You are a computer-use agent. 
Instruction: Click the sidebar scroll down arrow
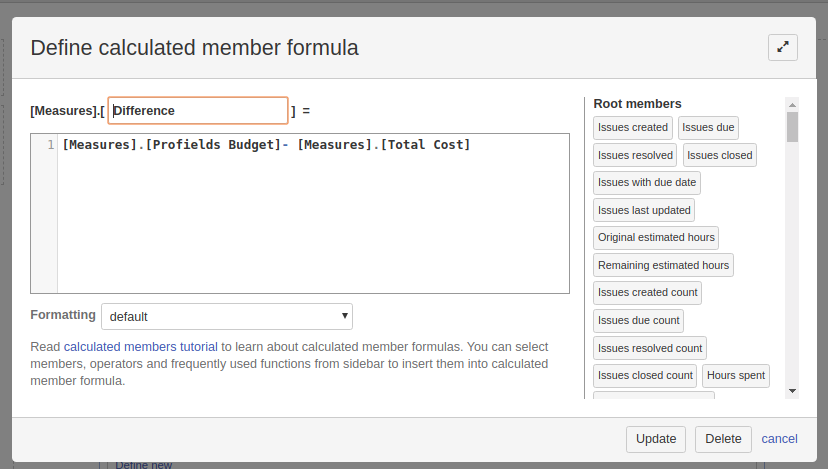[792, 391]
